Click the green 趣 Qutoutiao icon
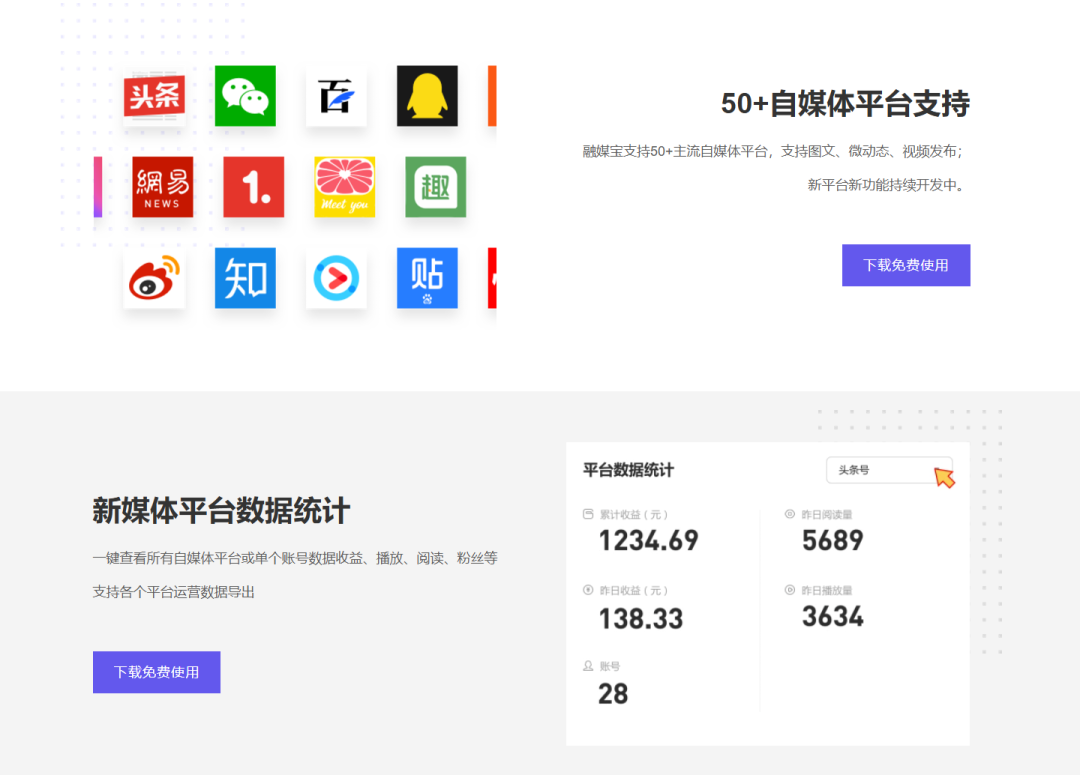 [x=435, y=187]
